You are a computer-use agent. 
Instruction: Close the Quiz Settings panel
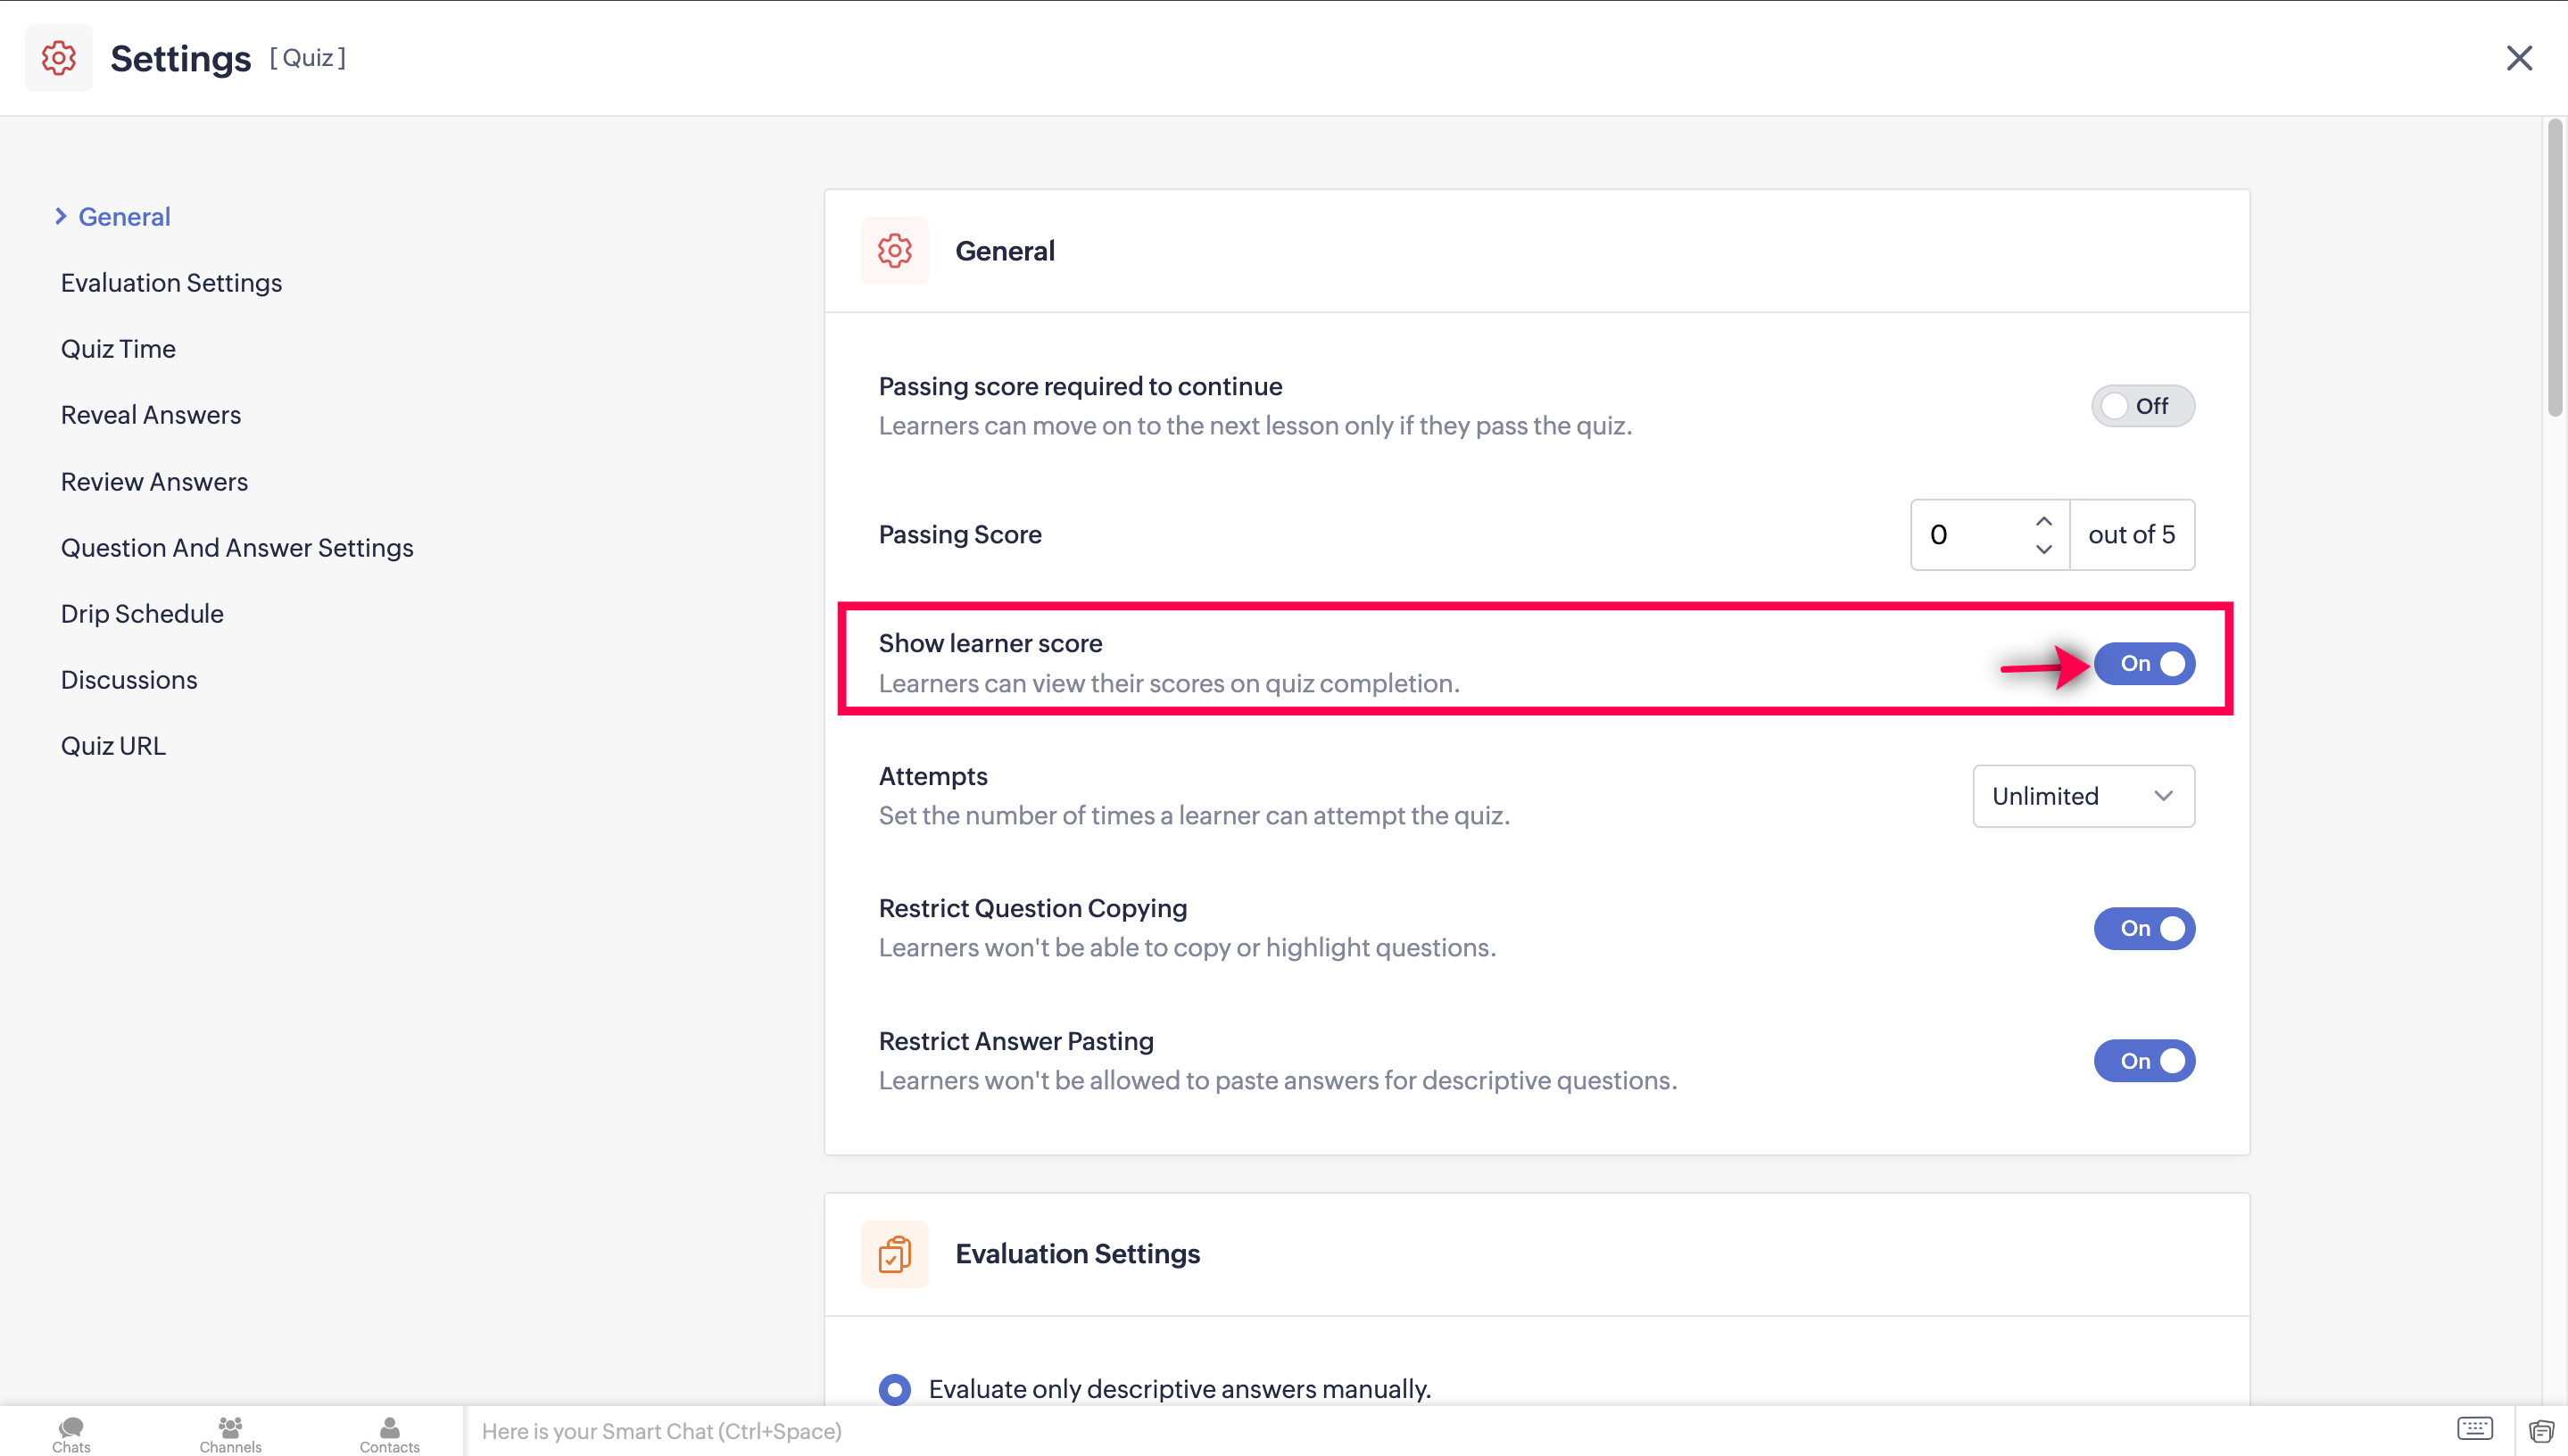click(2519, 58)
